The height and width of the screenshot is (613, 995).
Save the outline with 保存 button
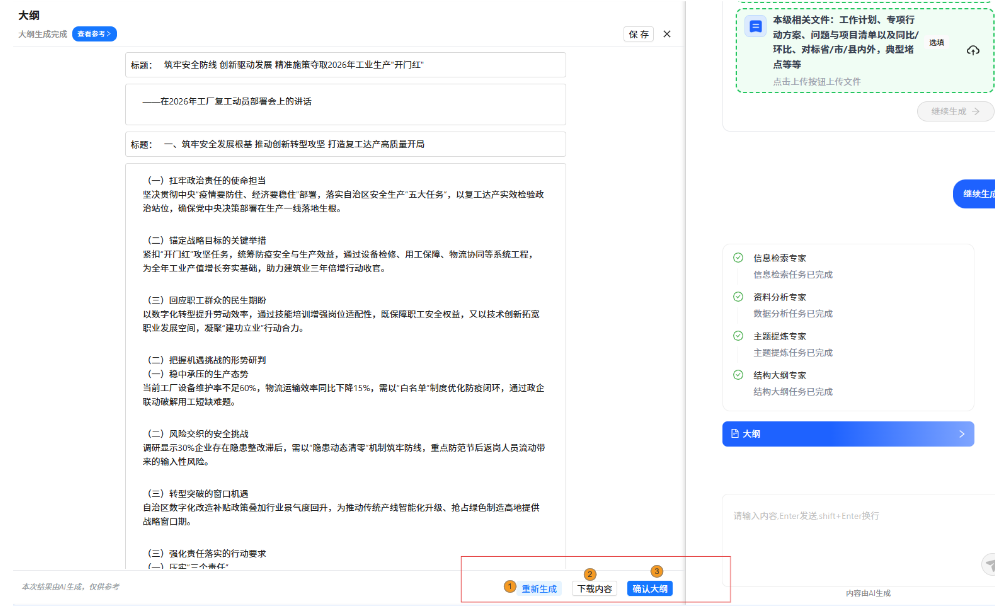[x=638, y=34]
